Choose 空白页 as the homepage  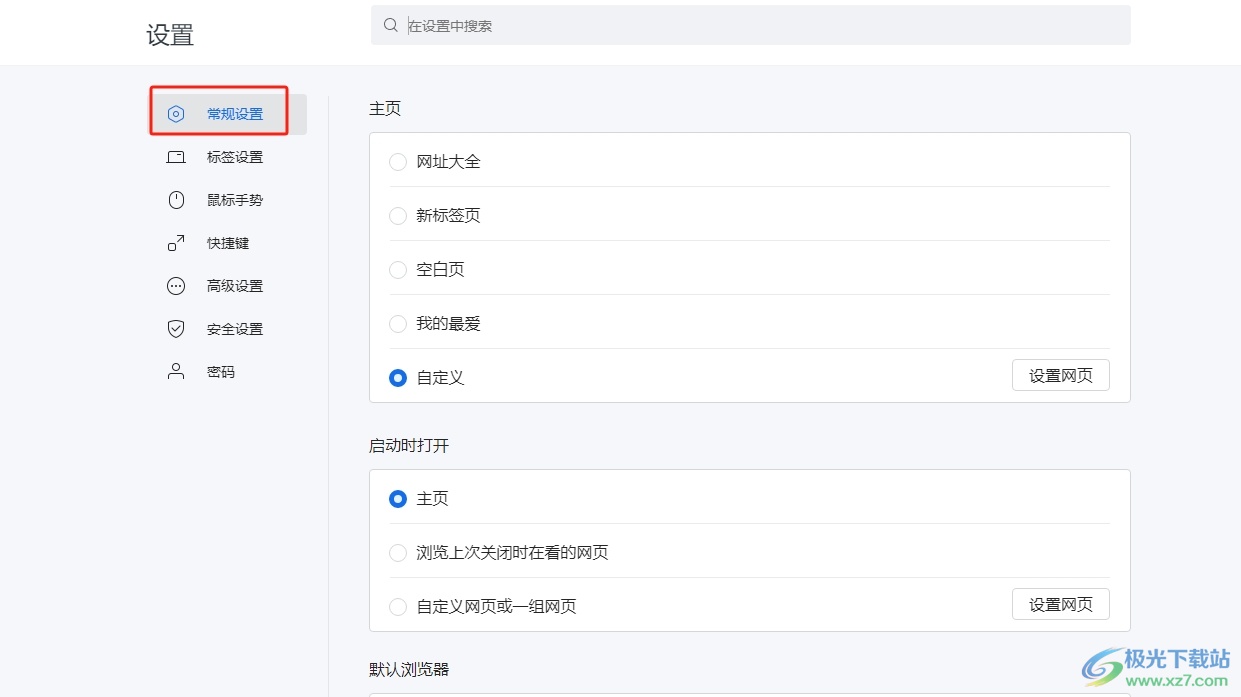pos(398,270)
